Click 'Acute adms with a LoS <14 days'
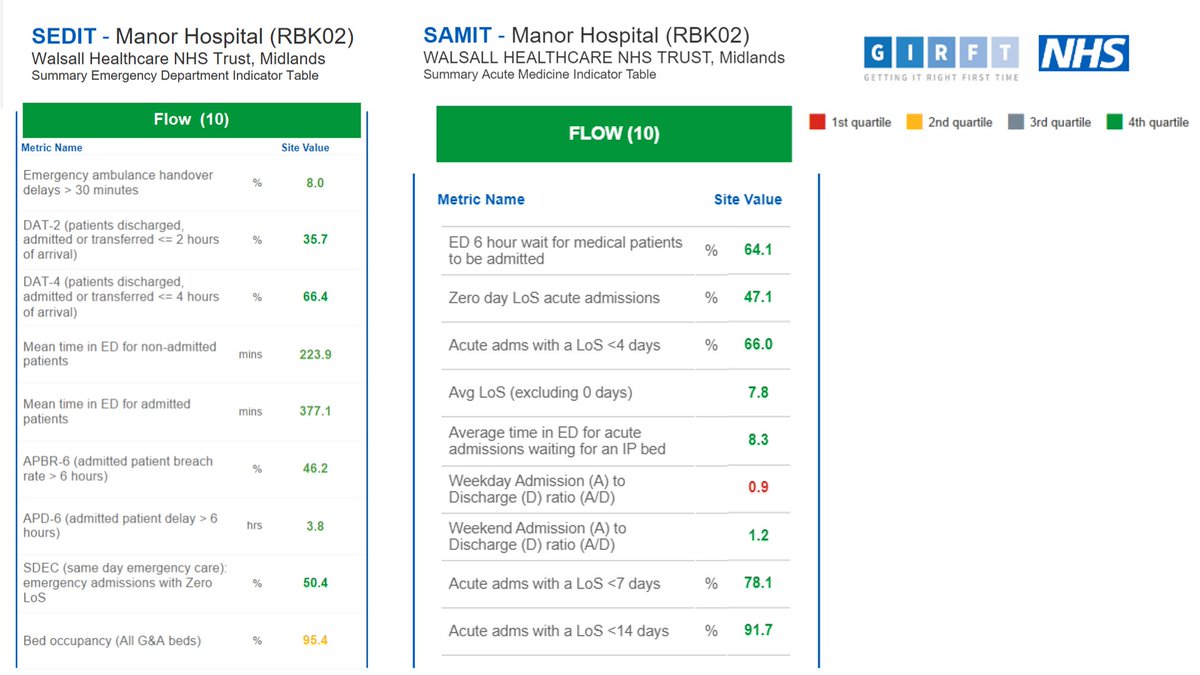This screenshot has height=675, width=1200. tap(558, 631)
